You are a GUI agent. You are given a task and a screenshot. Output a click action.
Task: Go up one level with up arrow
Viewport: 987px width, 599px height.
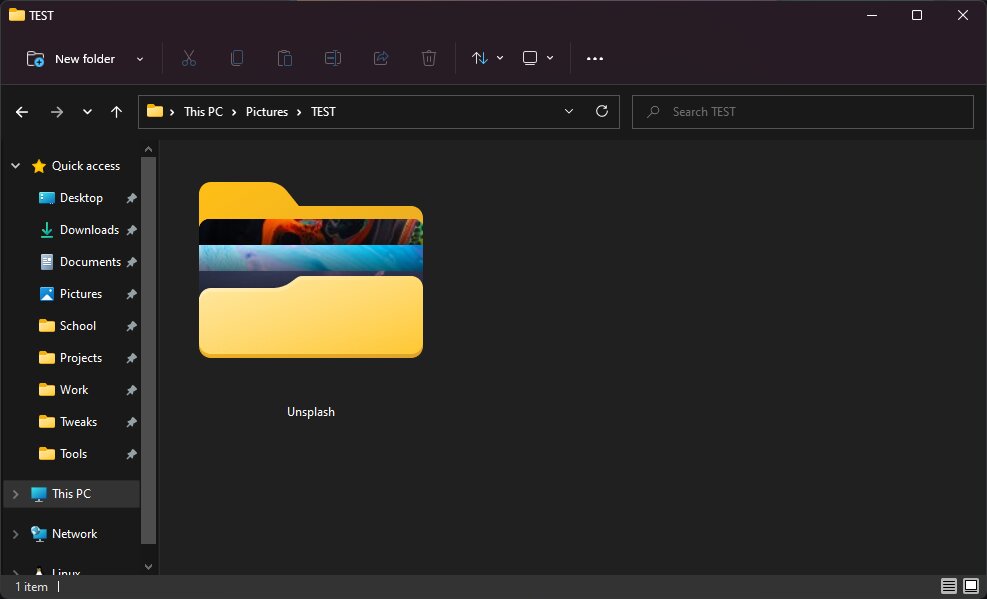pyautogui.click(x=116, y=112)
